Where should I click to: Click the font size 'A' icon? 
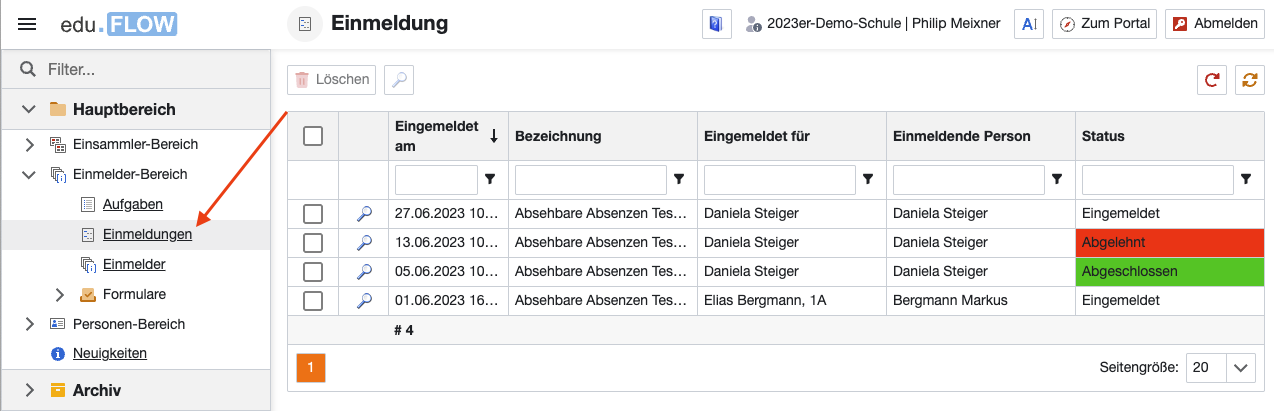tap(1027, 24)
